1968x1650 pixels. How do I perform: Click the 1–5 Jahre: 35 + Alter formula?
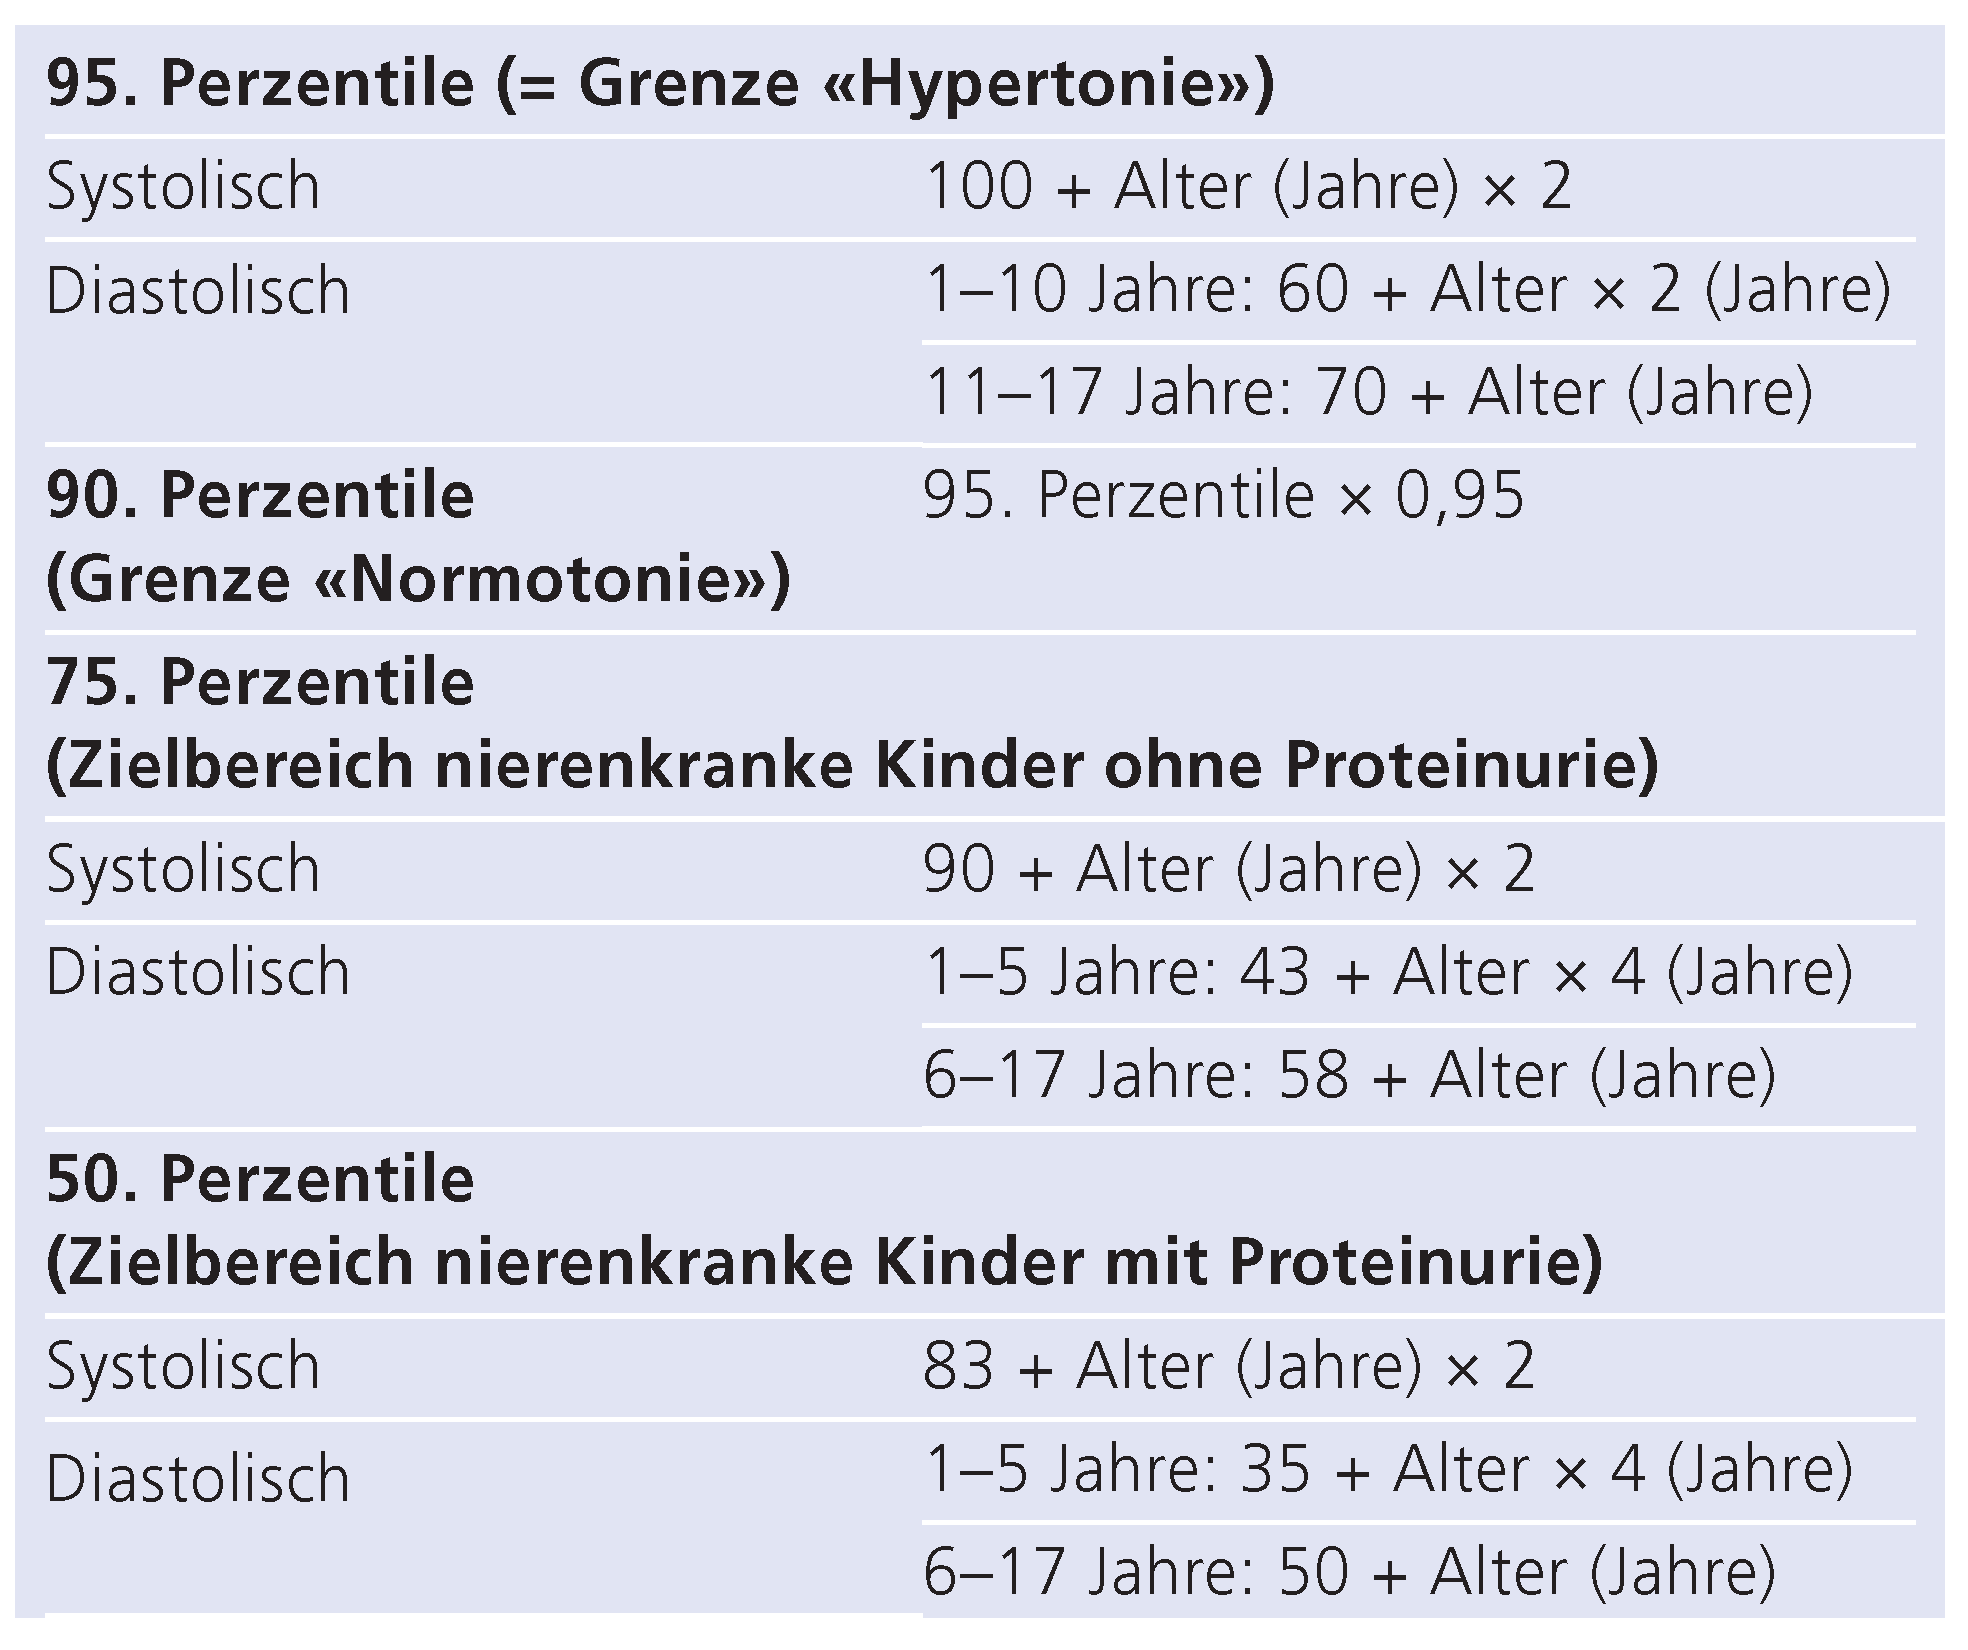click(x=1388, y=1469)
